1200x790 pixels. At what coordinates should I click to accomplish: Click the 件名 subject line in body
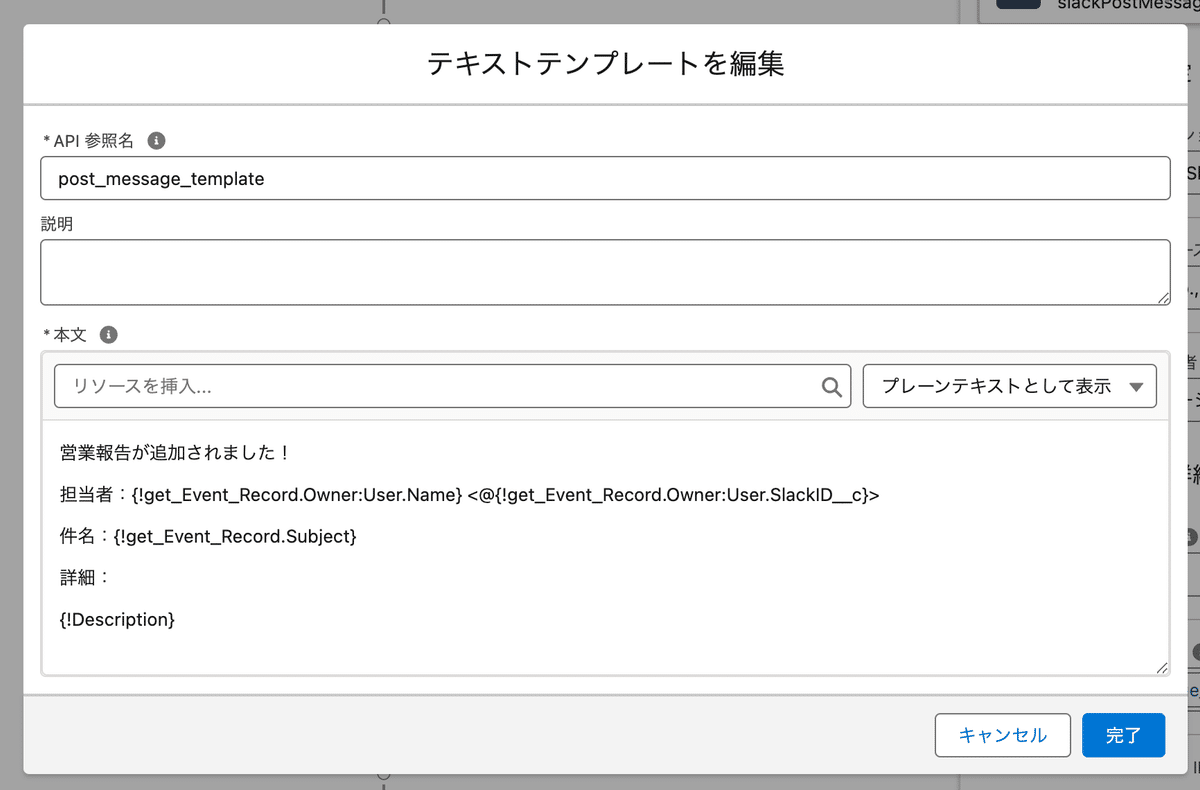click(x=208, y=536)
